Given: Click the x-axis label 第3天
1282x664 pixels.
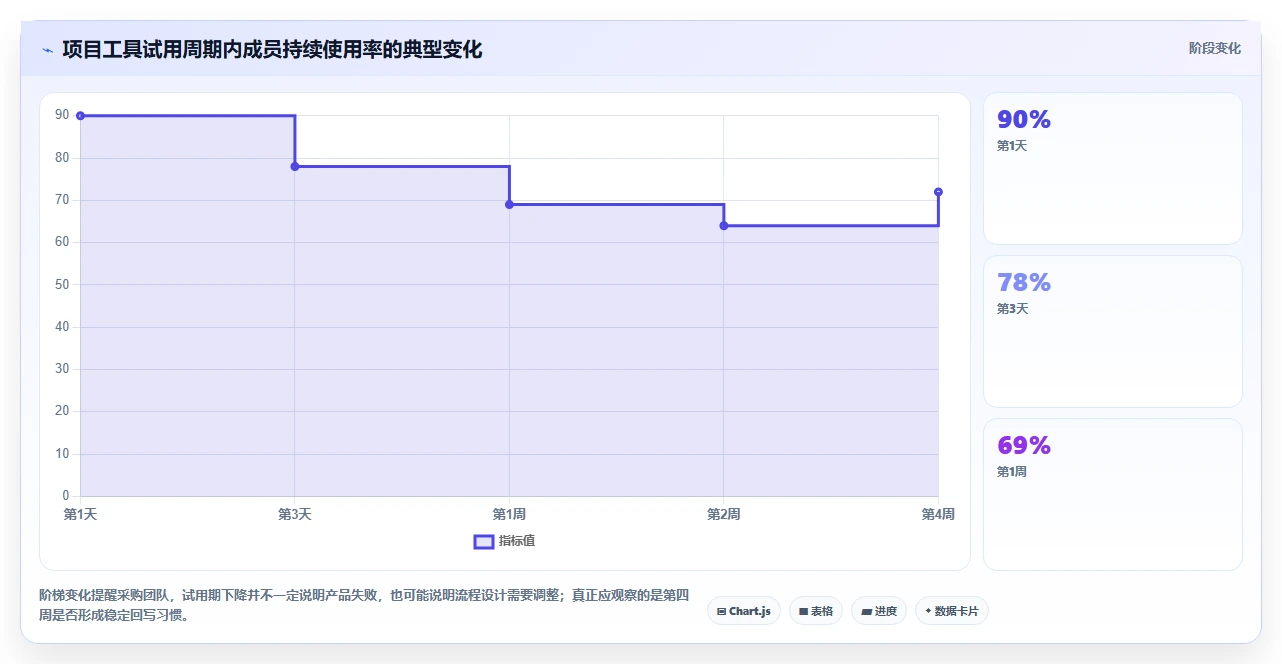Looking at the screenshot, I should (295, 514).
